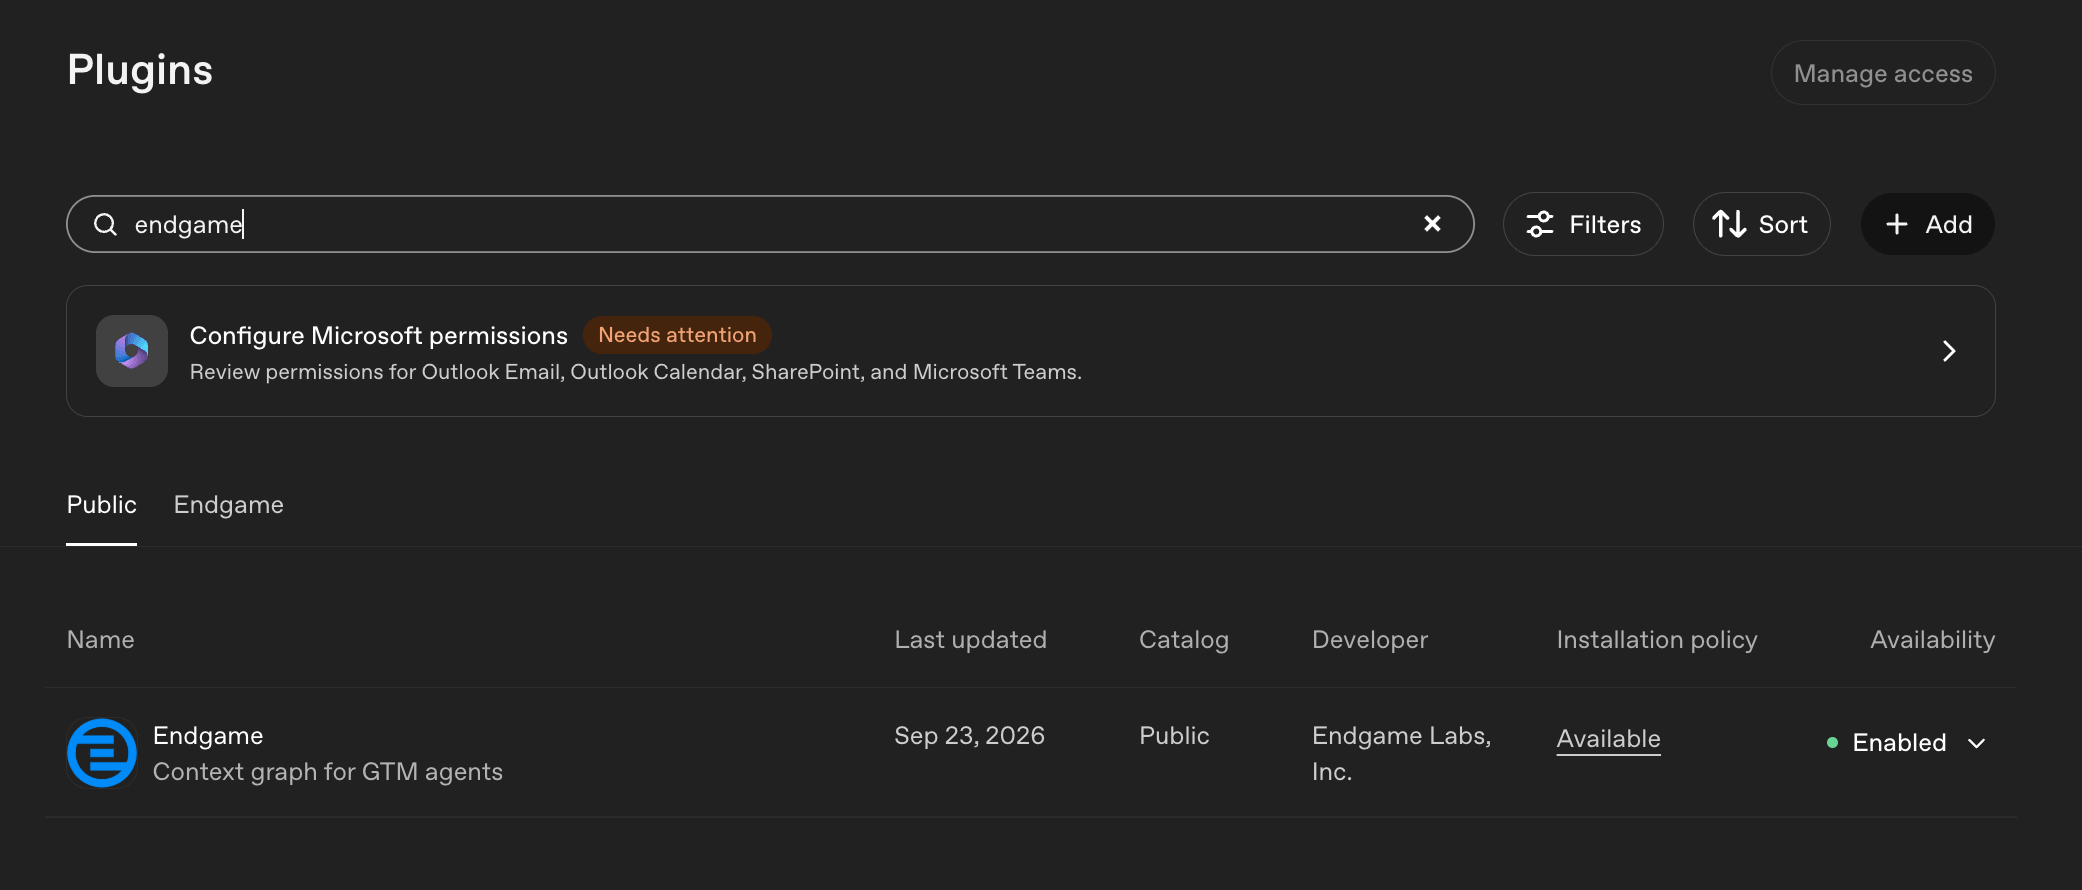Click the Endgame plugin logo
2082x890 pixels.
(102, 753)
